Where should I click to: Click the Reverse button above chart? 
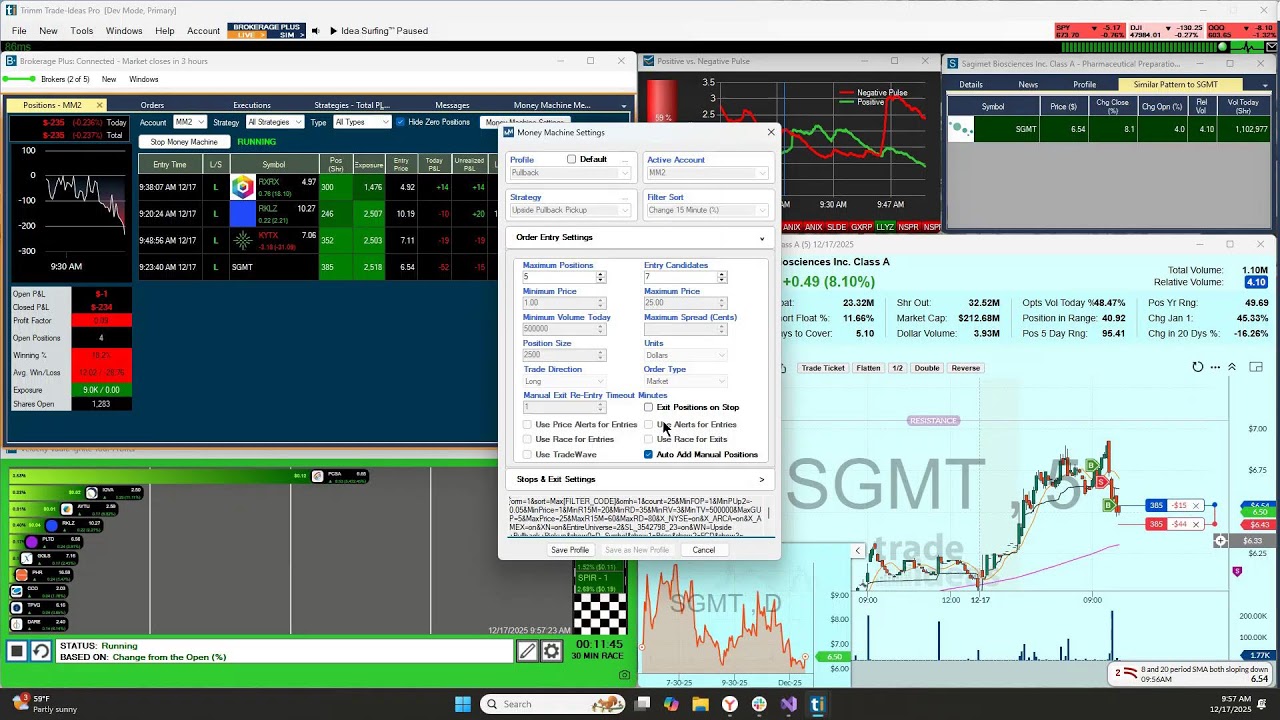click(965, 368)
